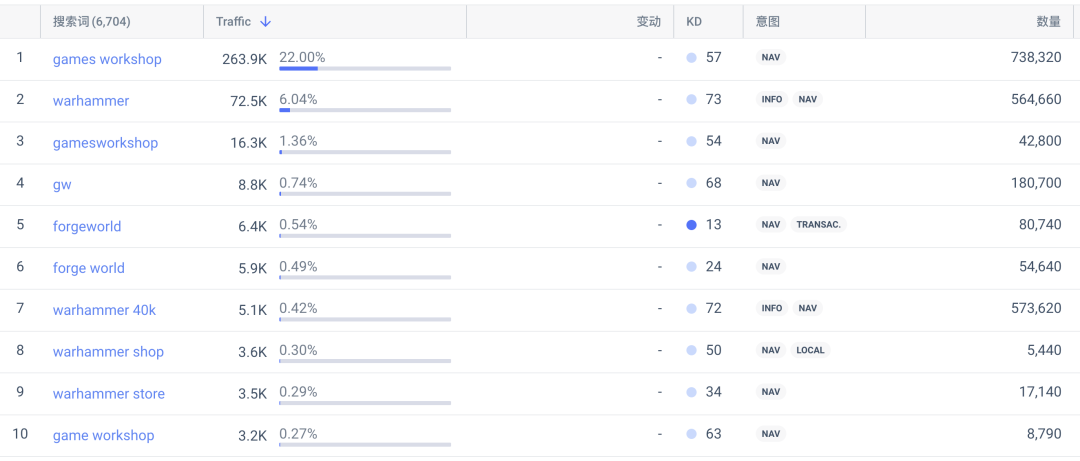The height and width of the screenshot is (461, 1080).
Task: Open the 'gamesworkshop' keyword link
Action: [x=105, y=143]
